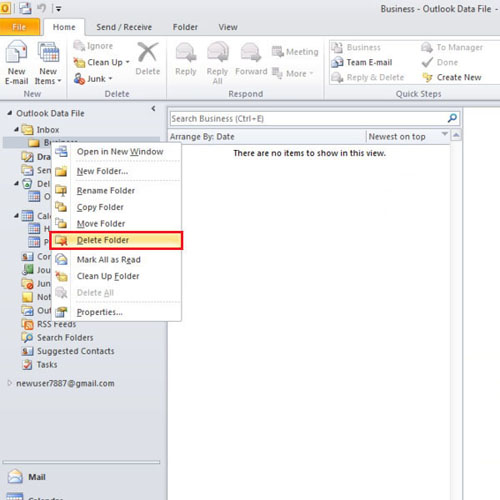Choose Delete Folder from context menu
Image resolution: width=500 pixels, height=500 pixels.
coord(116,240)
